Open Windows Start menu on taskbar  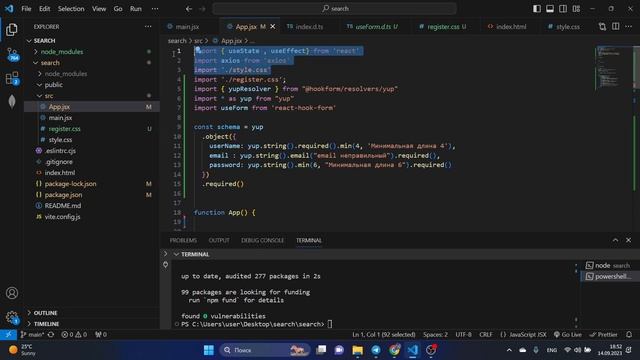tap(209, 350)
